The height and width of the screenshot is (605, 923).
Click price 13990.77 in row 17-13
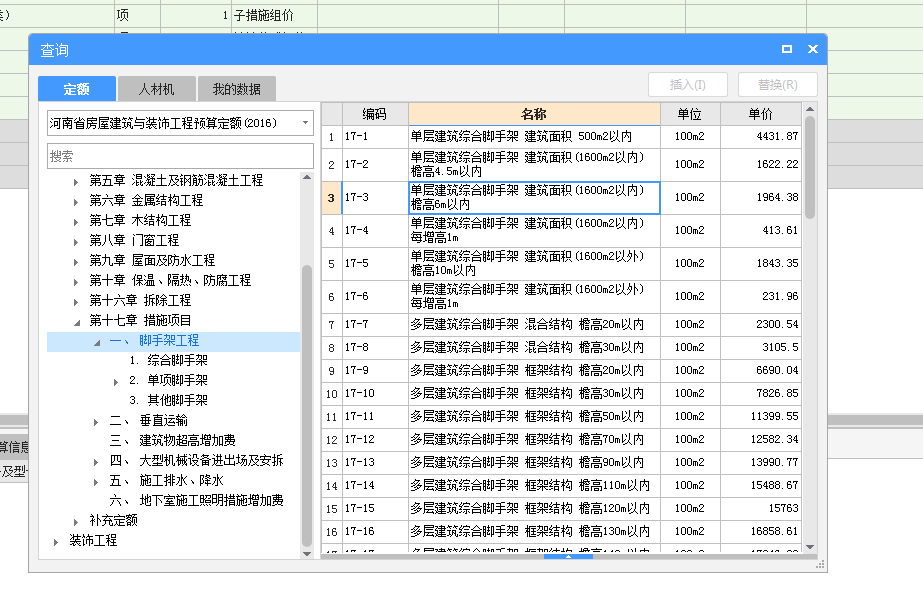761,462
